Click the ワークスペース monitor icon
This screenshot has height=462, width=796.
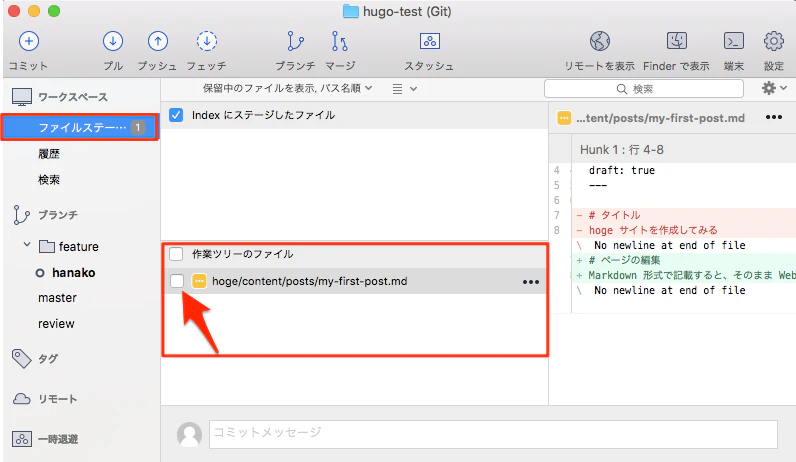22,97
